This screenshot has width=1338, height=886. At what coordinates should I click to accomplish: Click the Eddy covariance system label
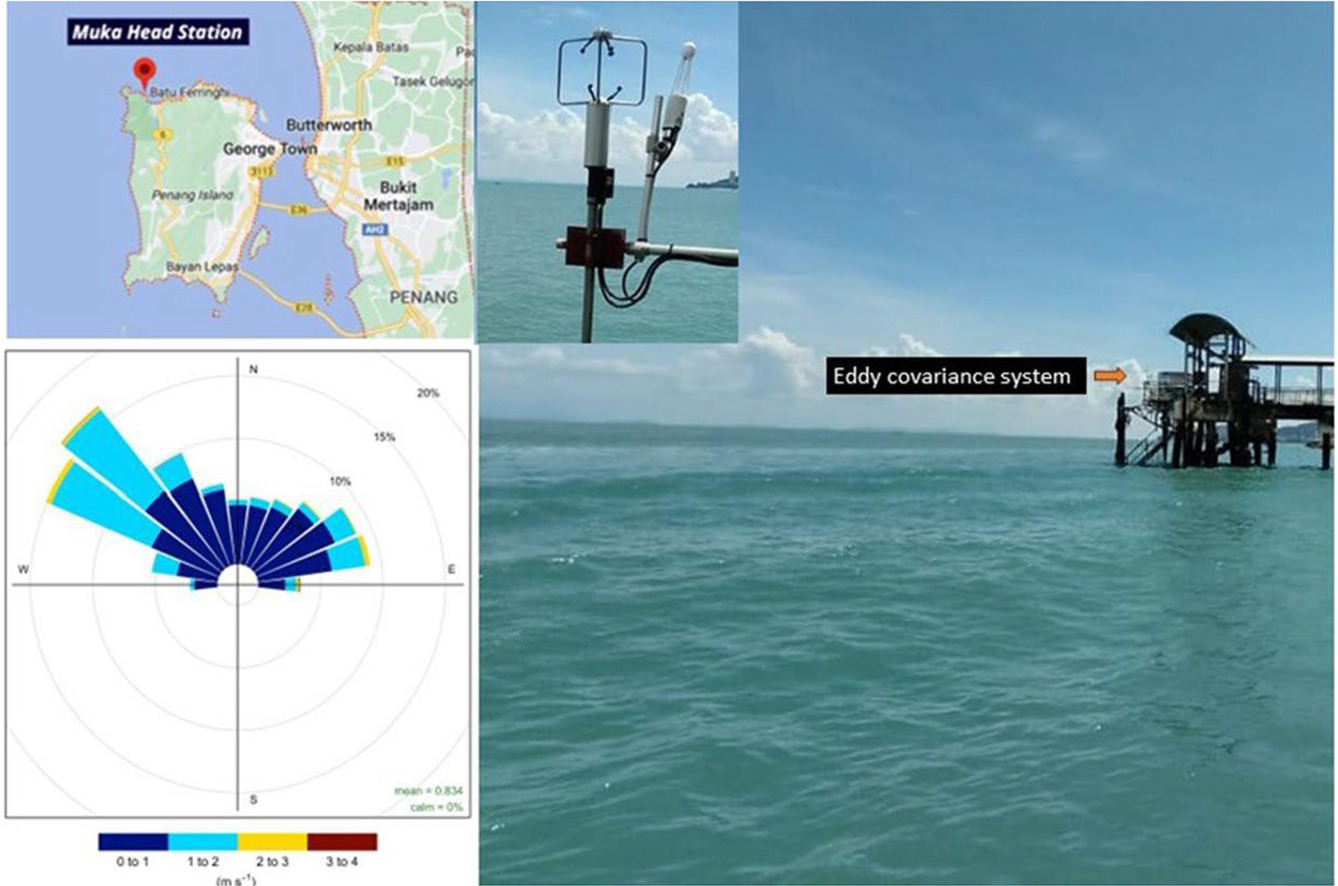[955, 377]
